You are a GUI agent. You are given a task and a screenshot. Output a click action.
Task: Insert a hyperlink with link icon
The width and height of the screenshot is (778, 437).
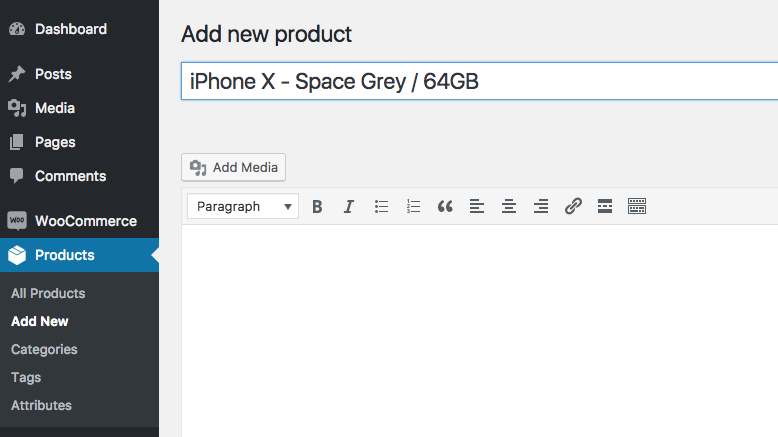click(573, 207)
